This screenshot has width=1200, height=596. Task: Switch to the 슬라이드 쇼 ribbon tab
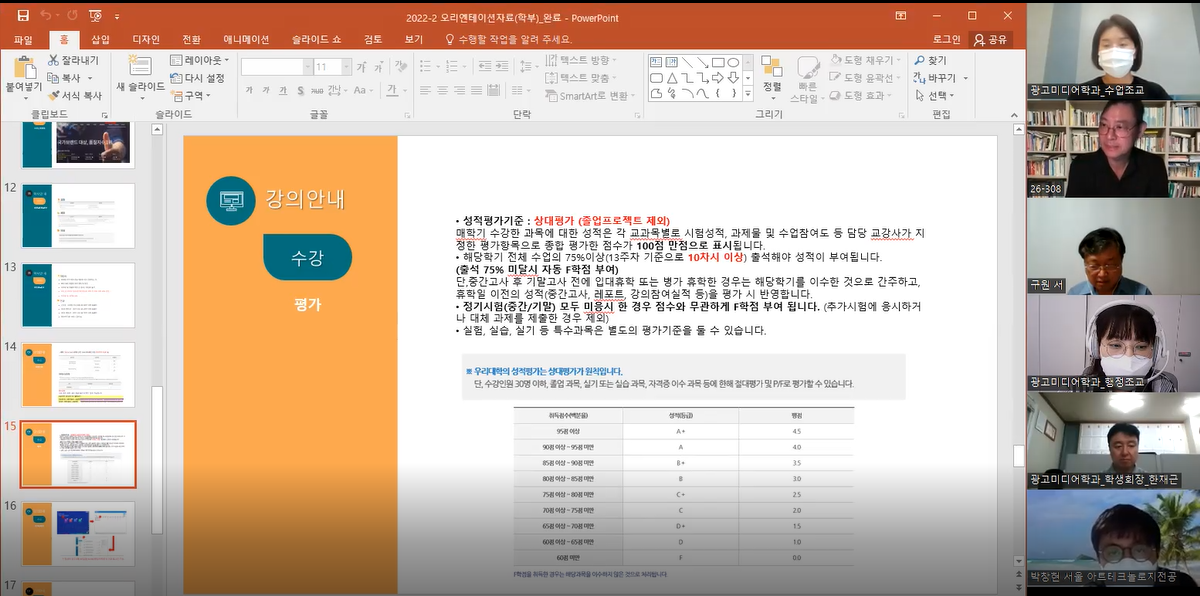[x=316, y=40]
